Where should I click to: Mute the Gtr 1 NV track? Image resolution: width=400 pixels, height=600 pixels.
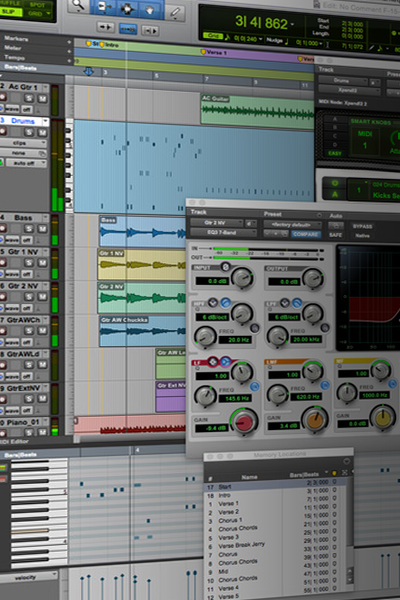point(42,263)
